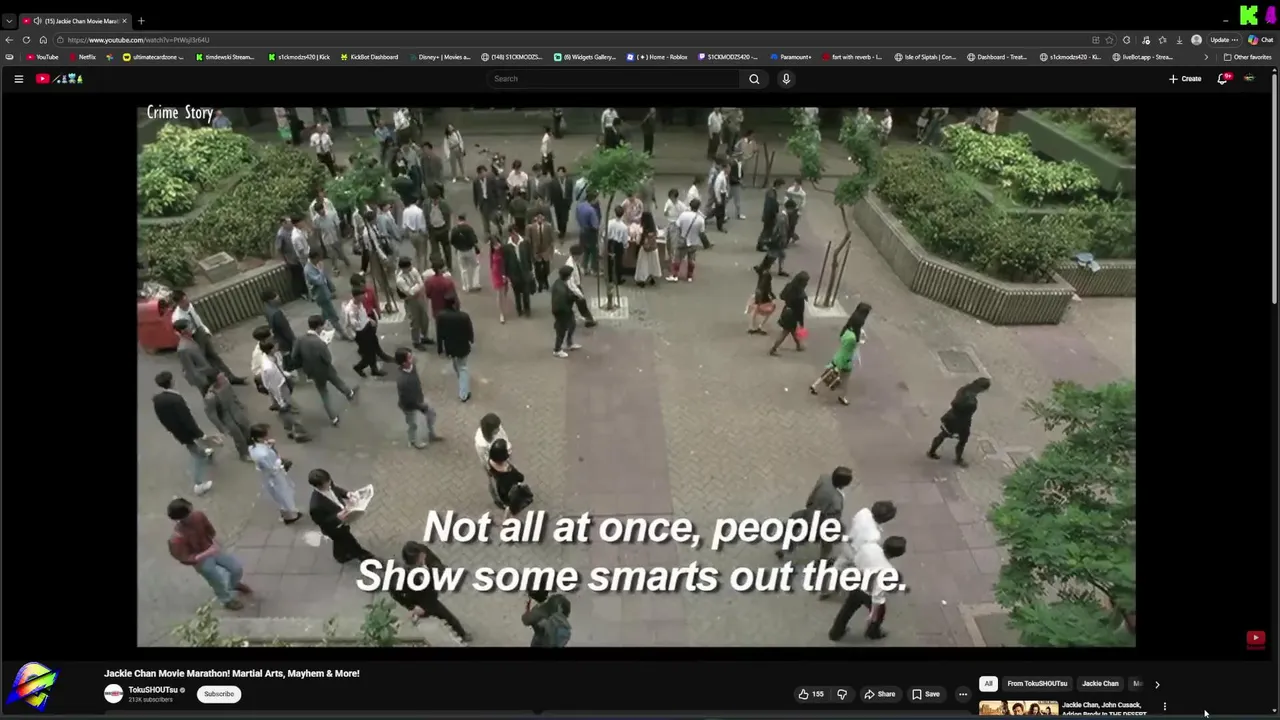Open the Netflix bookmark
The image size is (1280, 720).
[x=82, y=57]
